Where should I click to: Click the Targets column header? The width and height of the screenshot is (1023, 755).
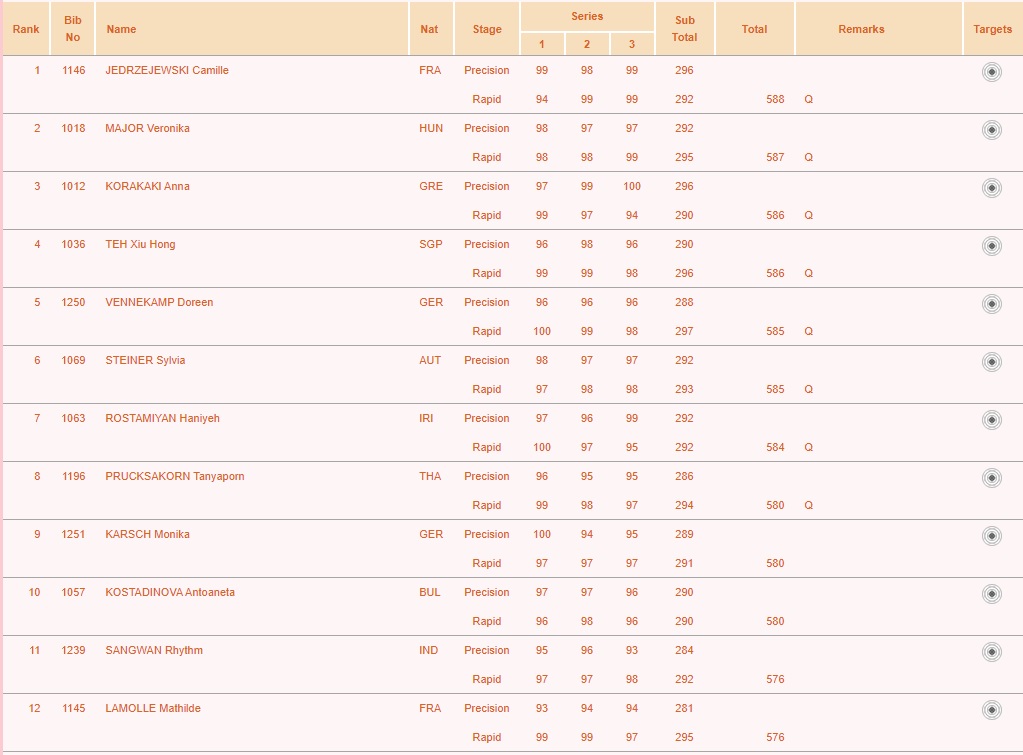[x=992, y=29]
